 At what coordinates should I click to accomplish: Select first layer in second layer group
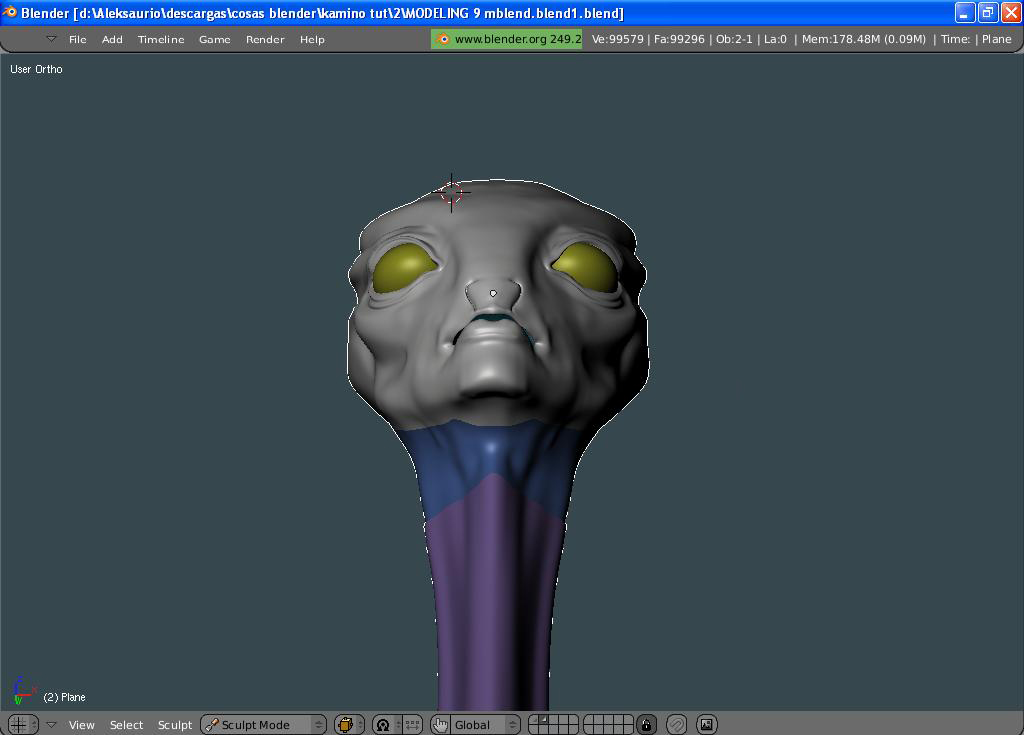tap(590, 720)
